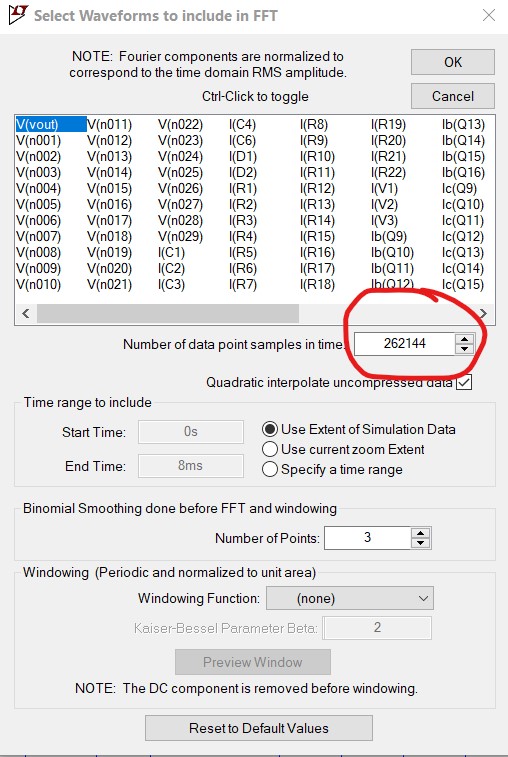Click Reset to Default Values

pos(259,728)
